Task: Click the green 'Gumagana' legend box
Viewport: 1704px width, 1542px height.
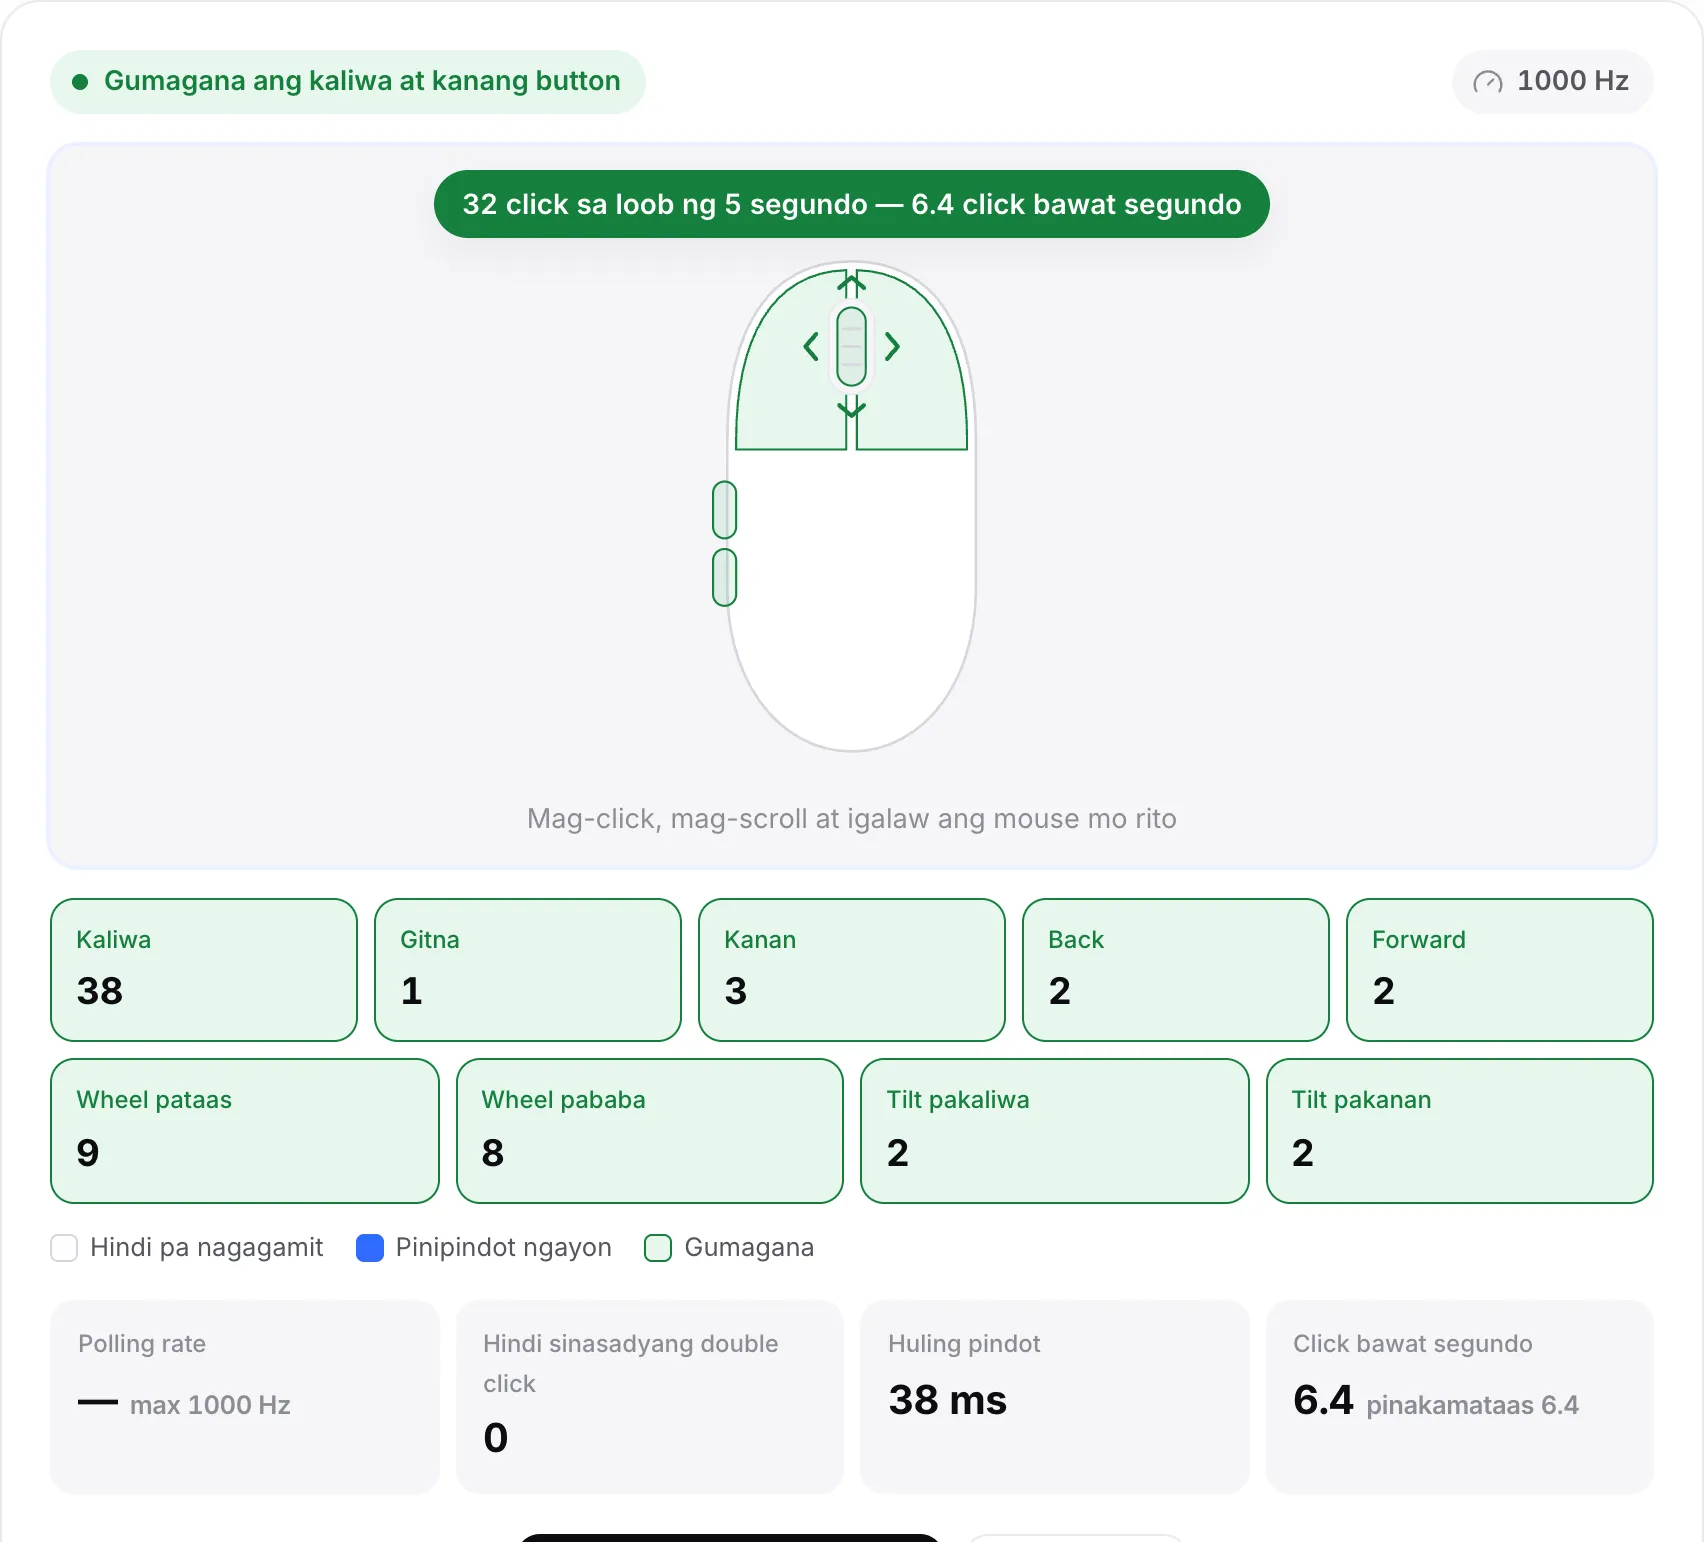Action: click(x=658, y=1248)
